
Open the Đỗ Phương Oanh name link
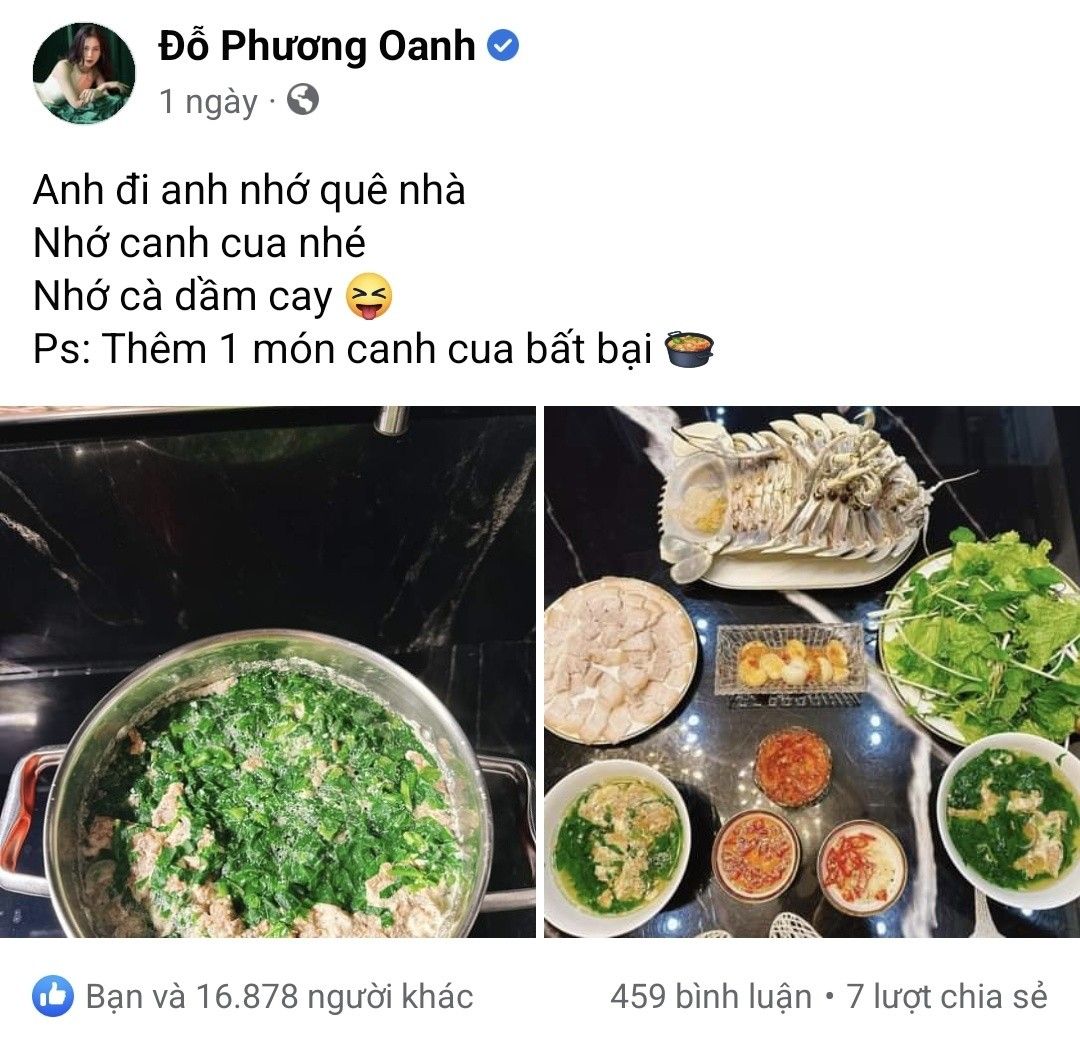coord(317,47)
